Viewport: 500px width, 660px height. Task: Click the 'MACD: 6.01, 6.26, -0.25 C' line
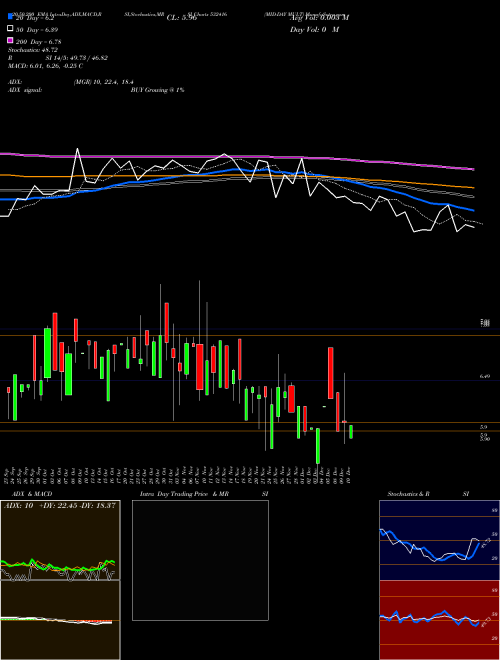pos(45,66)
